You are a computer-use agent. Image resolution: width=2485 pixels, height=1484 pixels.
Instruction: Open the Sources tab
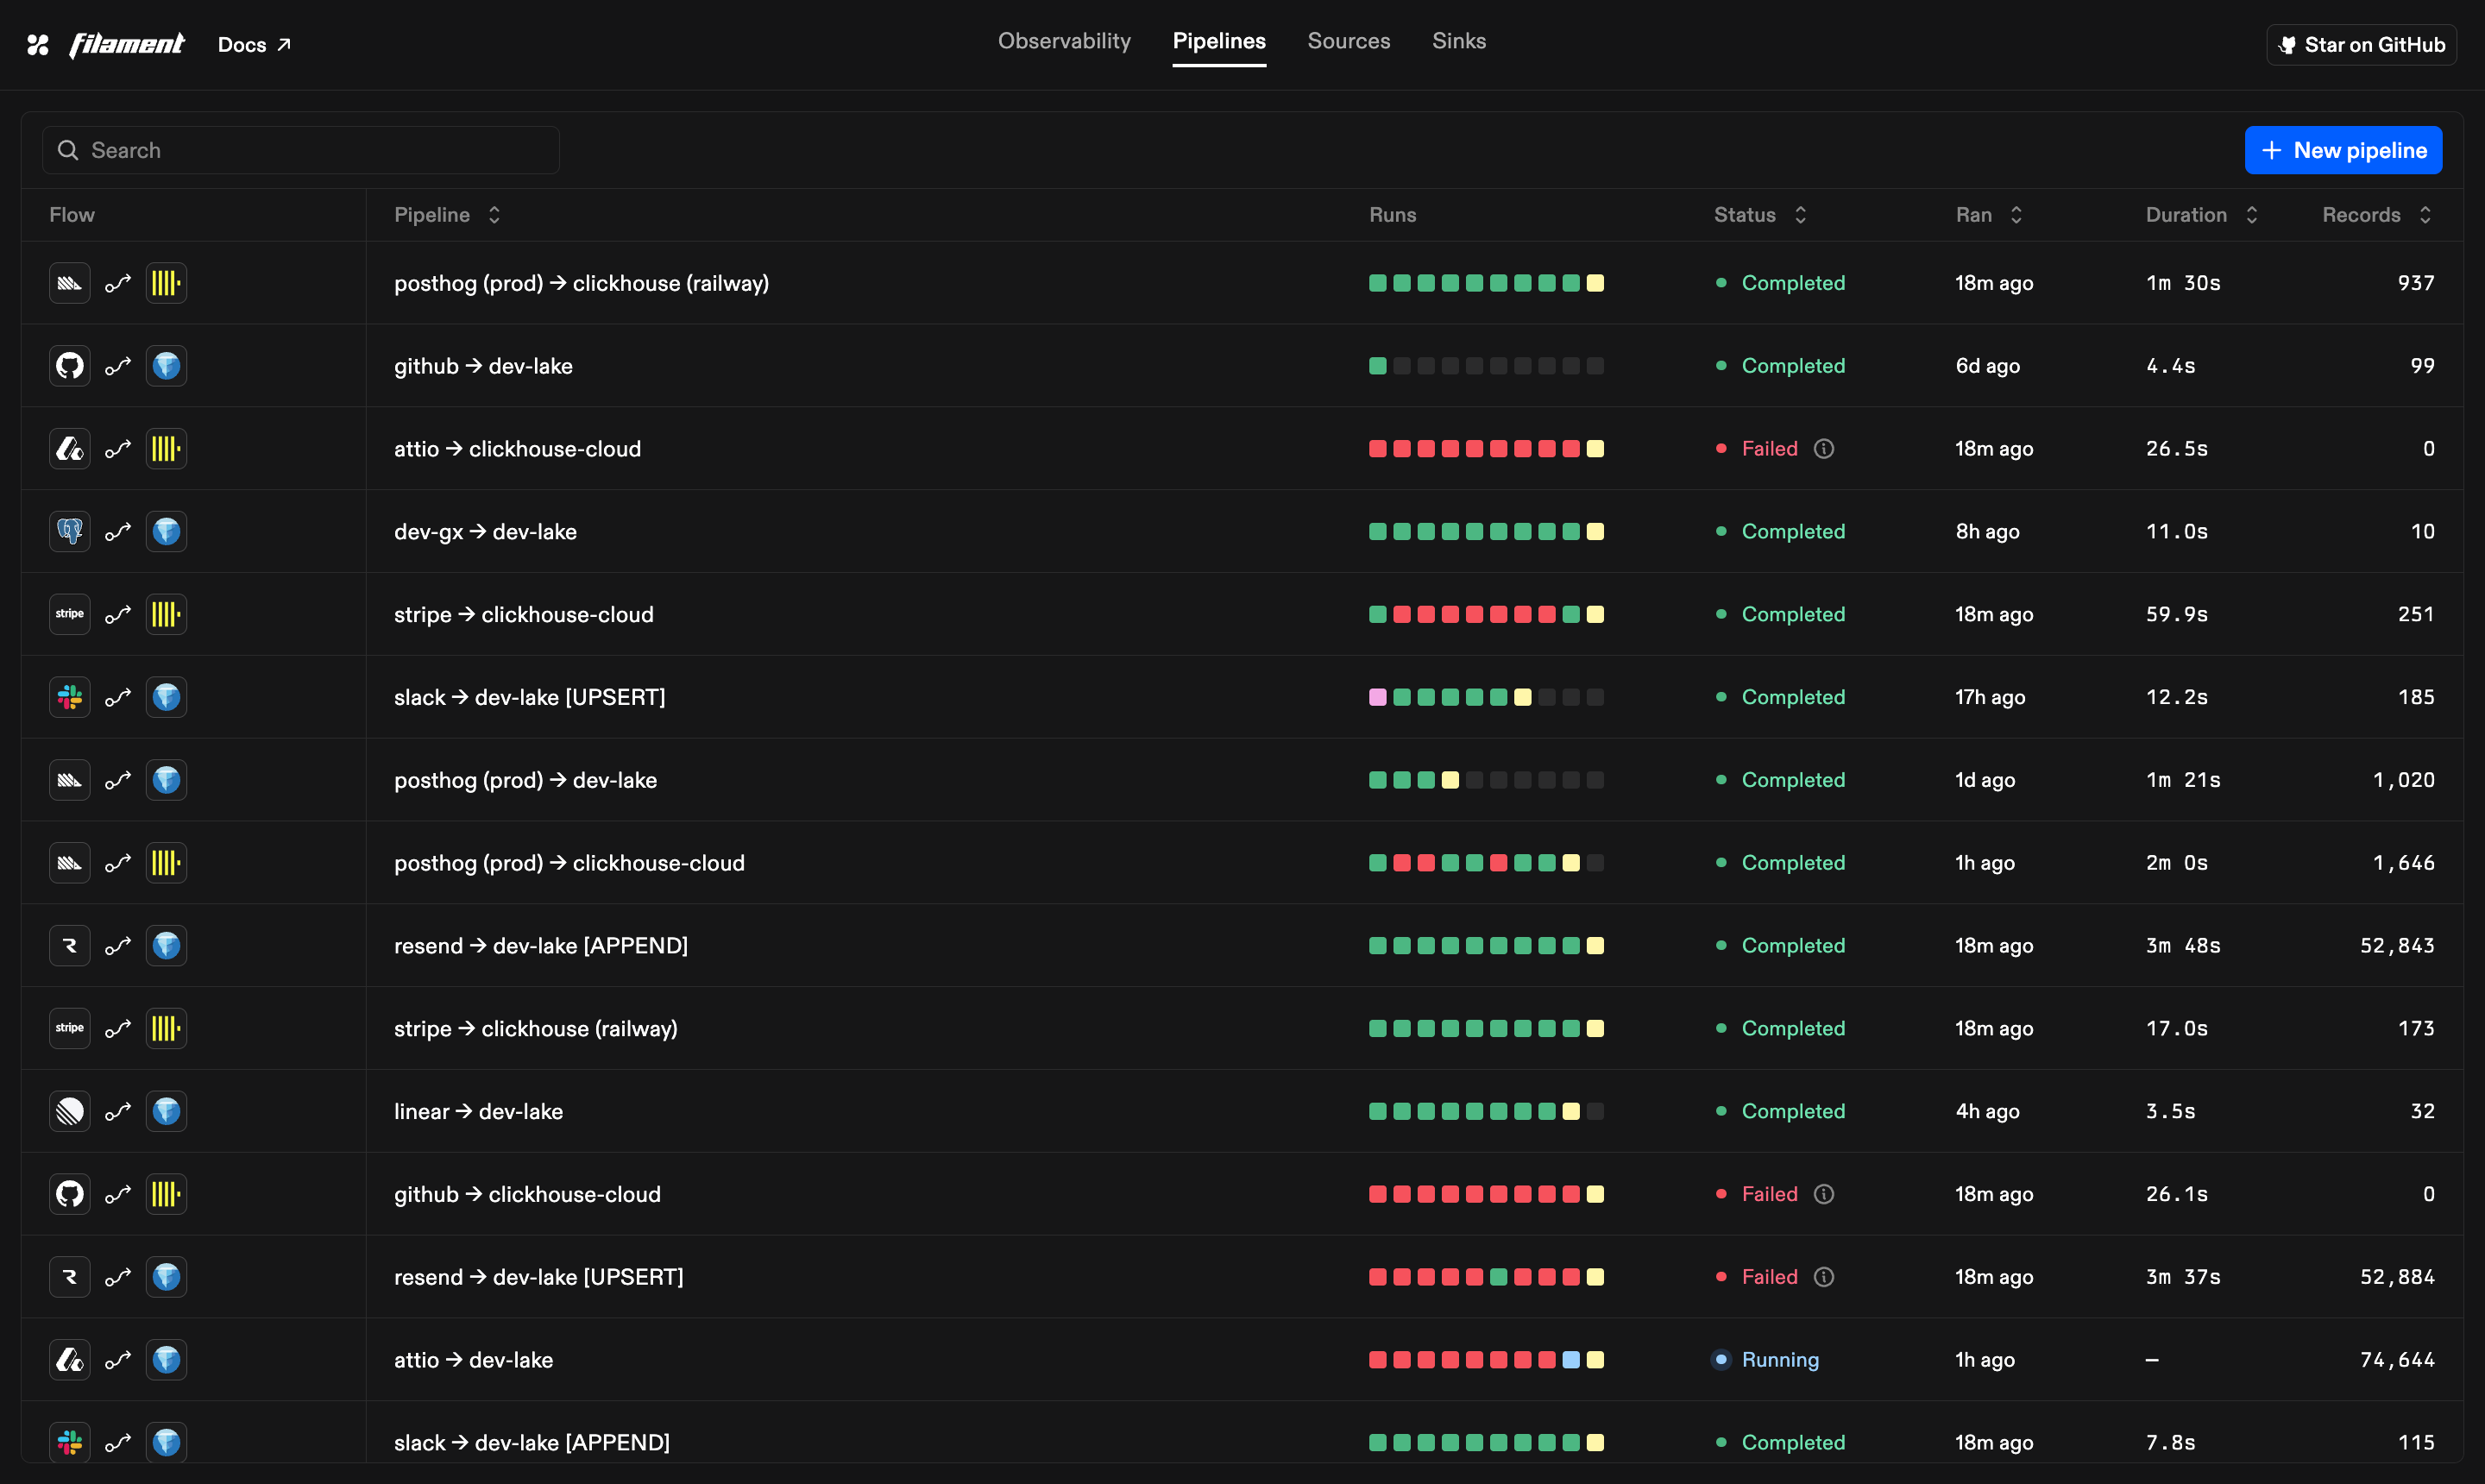(x=1349, y=41)
